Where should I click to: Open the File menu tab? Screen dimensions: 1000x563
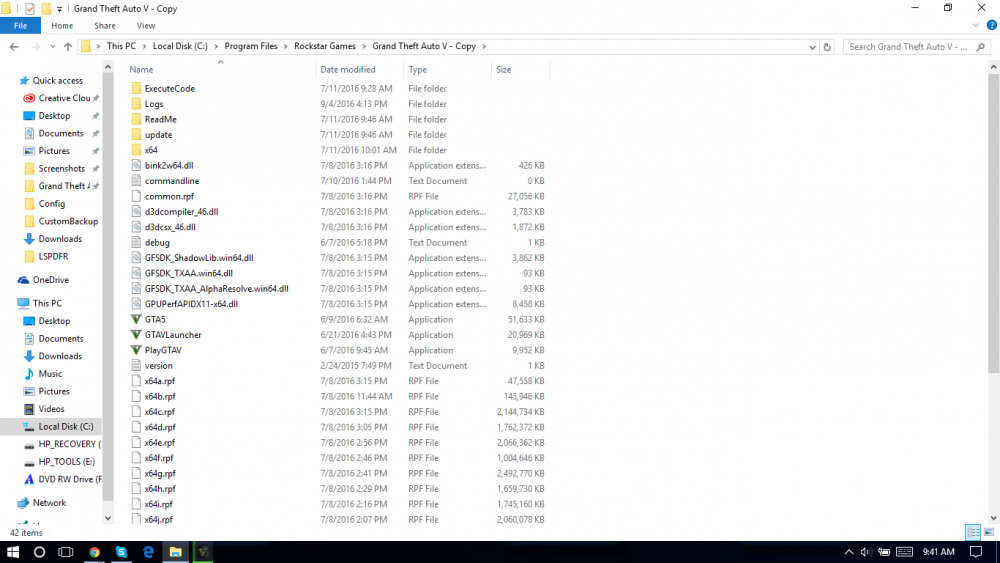pyautogui.click(x=20, y=26)
